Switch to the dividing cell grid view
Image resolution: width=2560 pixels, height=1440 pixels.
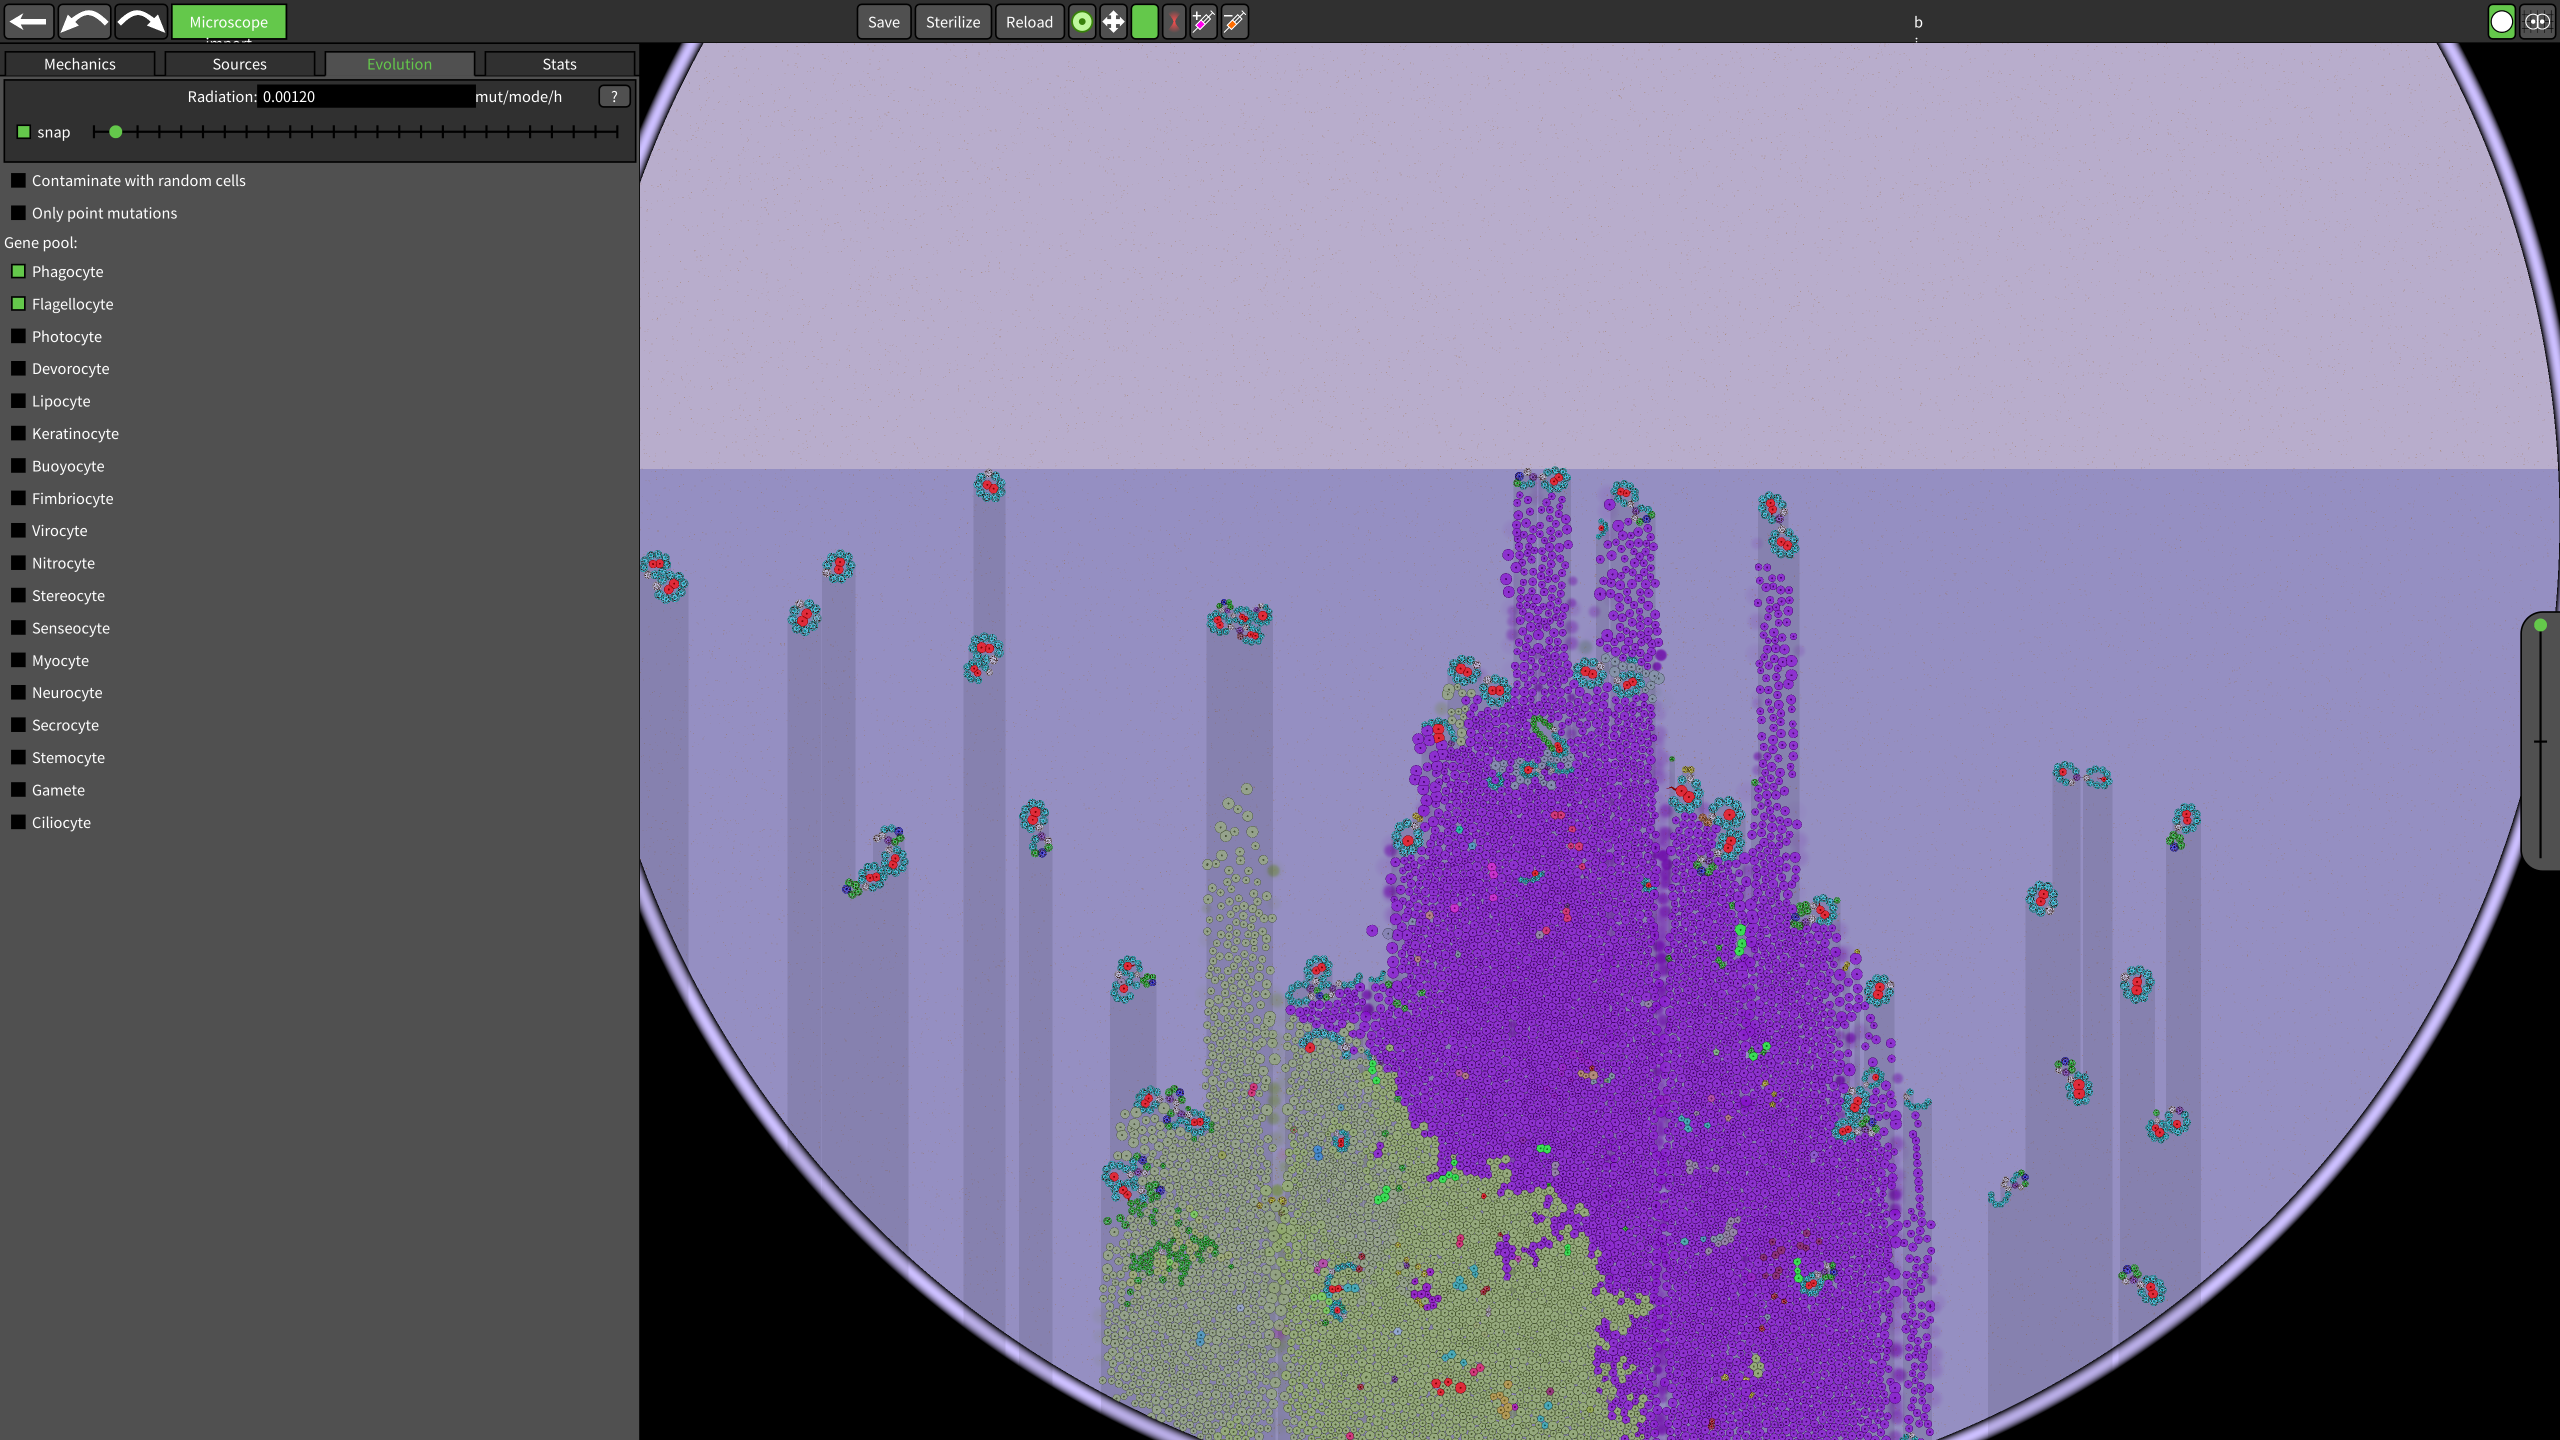point(2537,21)
